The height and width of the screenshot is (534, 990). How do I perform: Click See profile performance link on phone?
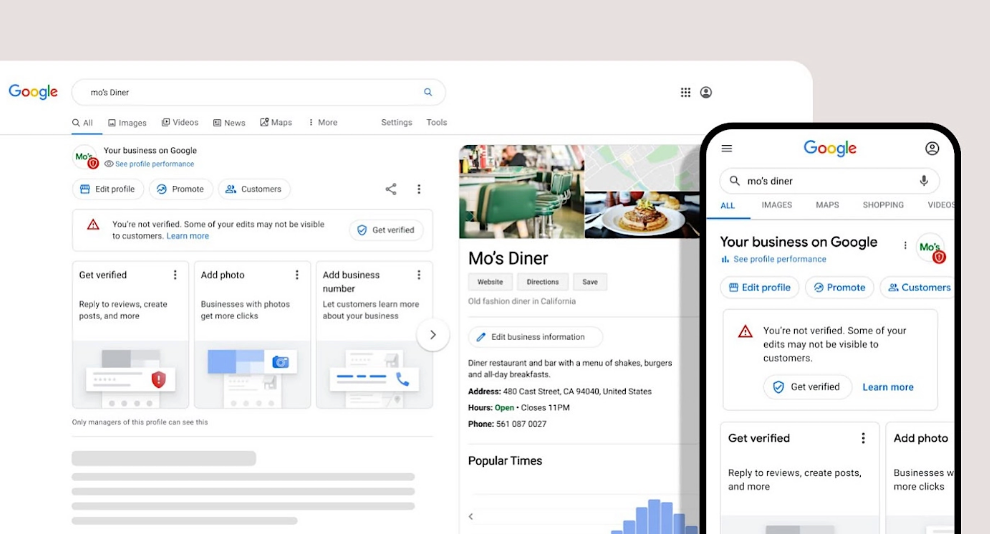tap(774, 259)
